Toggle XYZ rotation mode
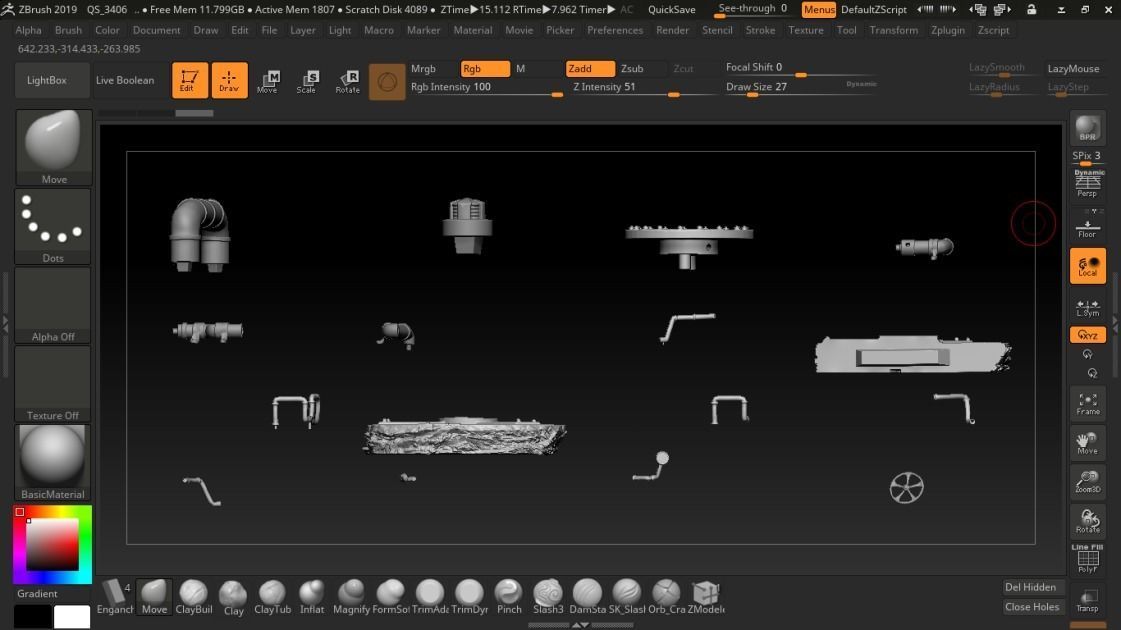Image resolution: width=1121 pixels, height=630 pixels. click(1087, 335)
